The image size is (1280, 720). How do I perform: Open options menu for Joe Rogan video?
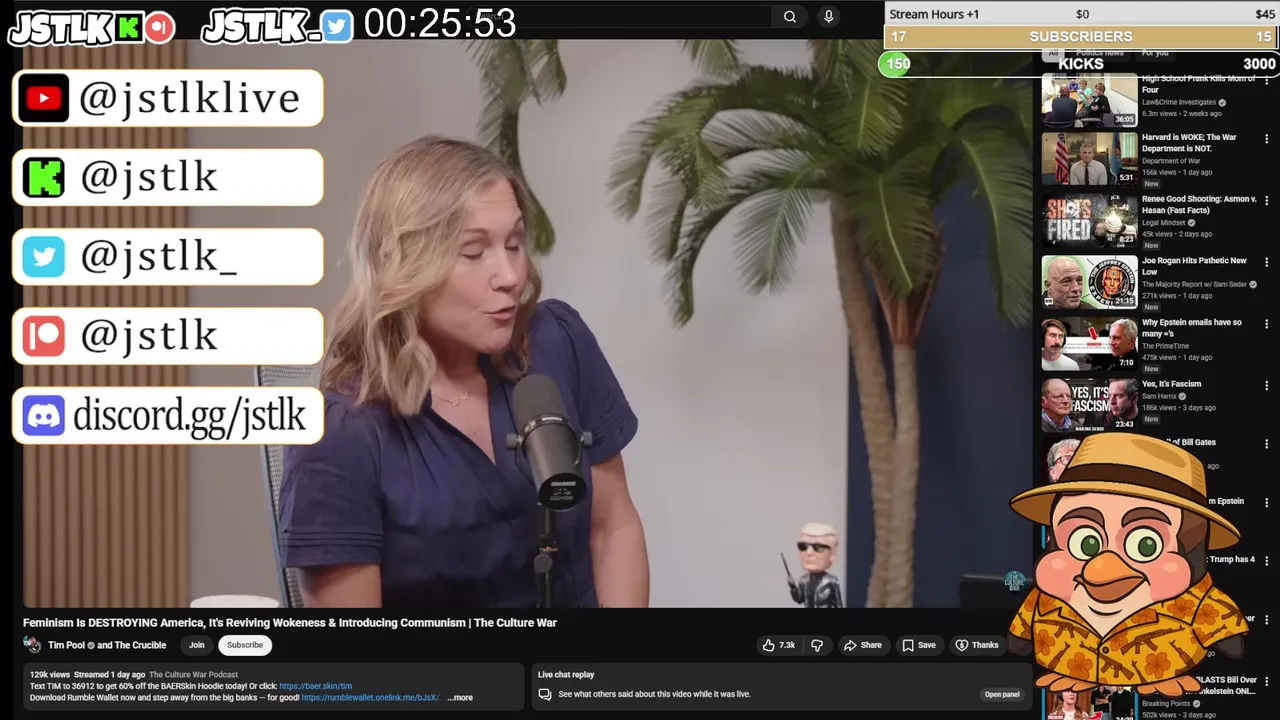1267,262
